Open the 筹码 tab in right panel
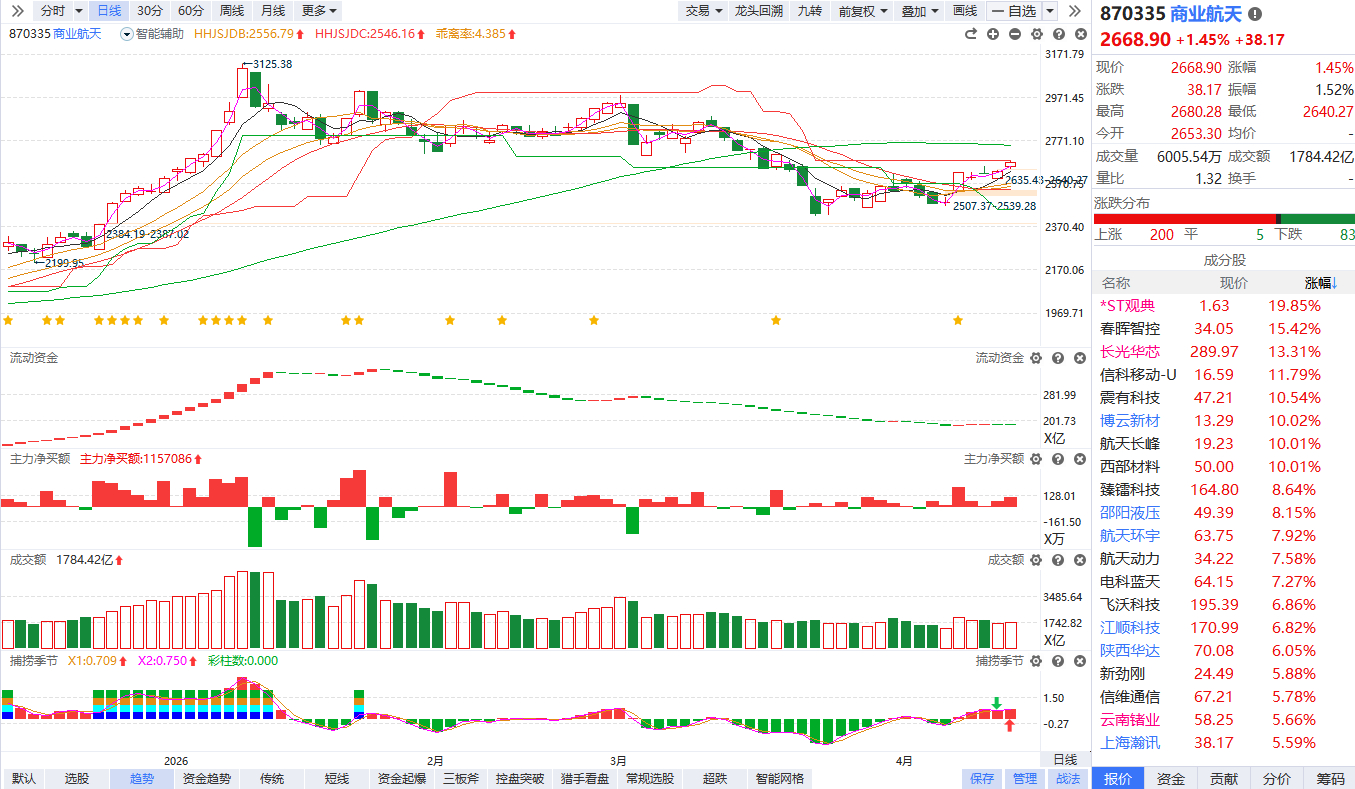The width and height of the screenshot is (1355, 789). click(1330, 779)
